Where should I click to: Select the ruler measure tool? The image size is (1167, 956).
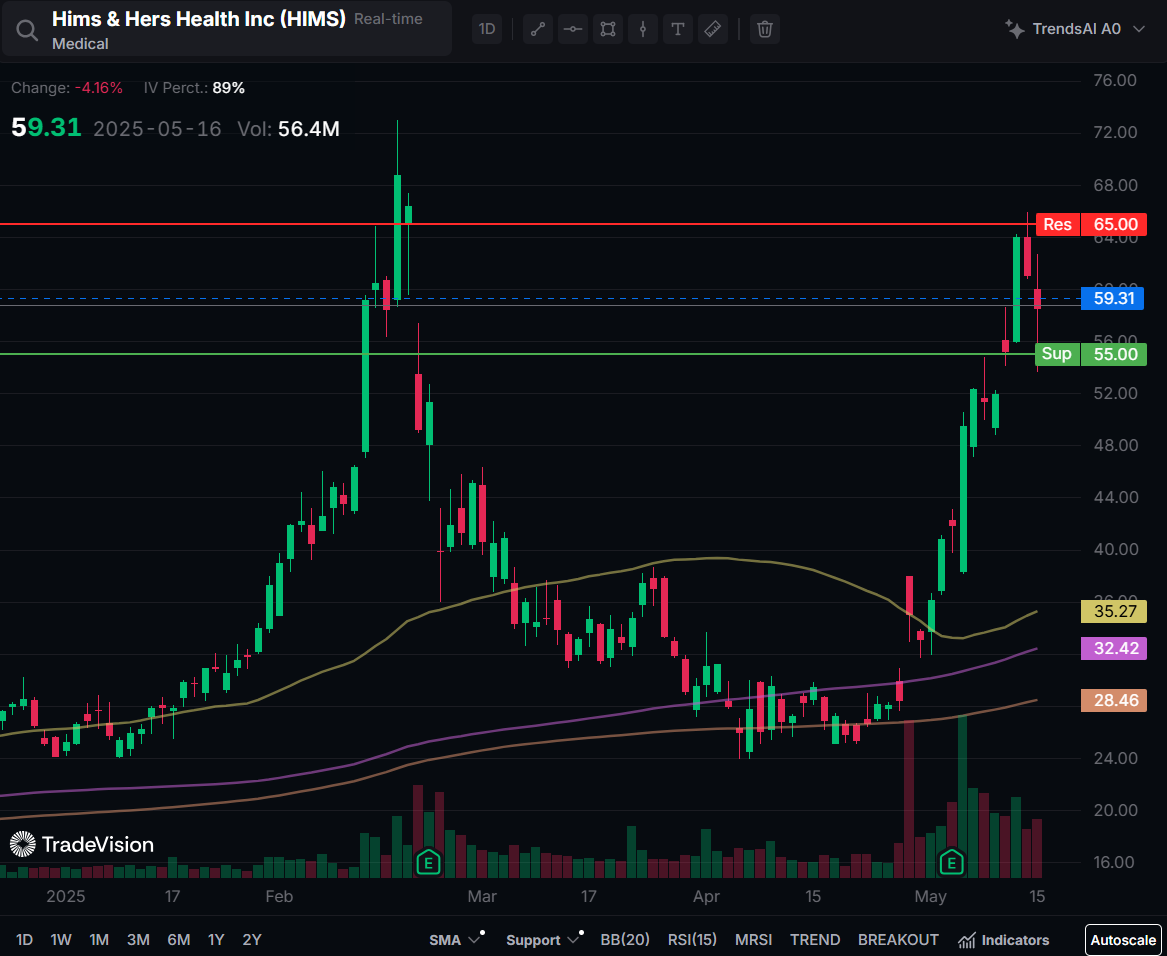click(712, 29)
